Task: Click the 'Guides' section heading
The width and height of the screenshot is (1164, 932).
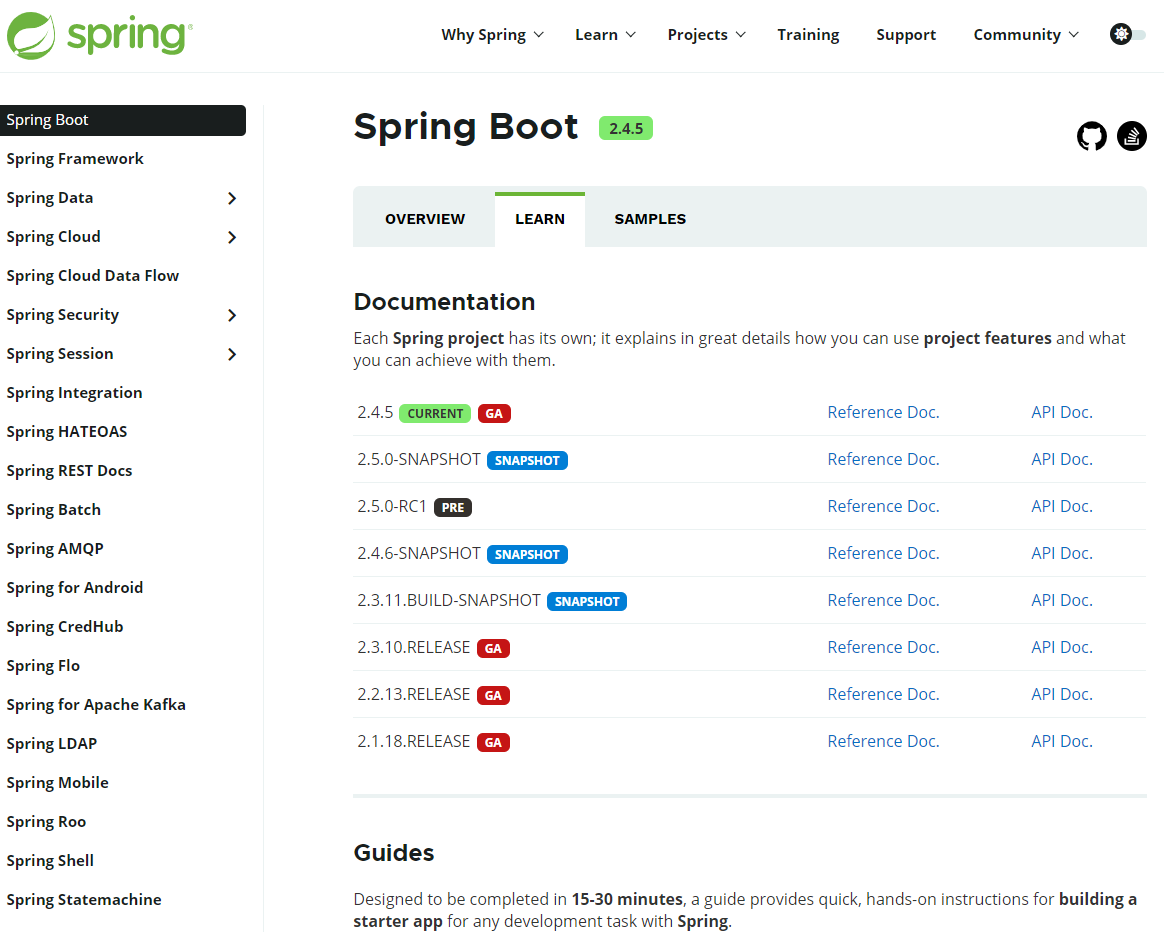Action: [x=393, y=853]
